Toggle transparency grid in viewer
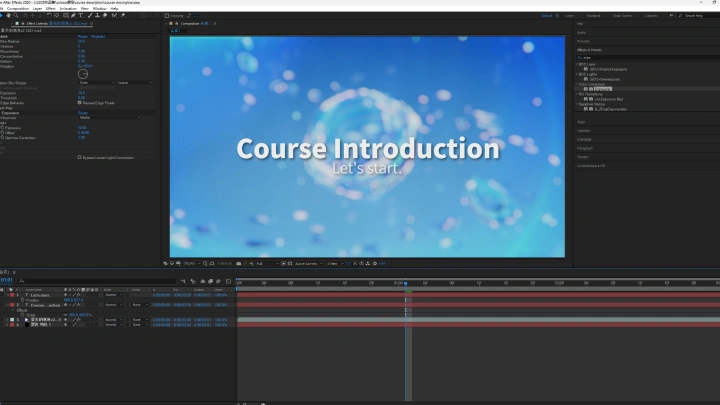 pyautogui.click(x=290, y=264)
